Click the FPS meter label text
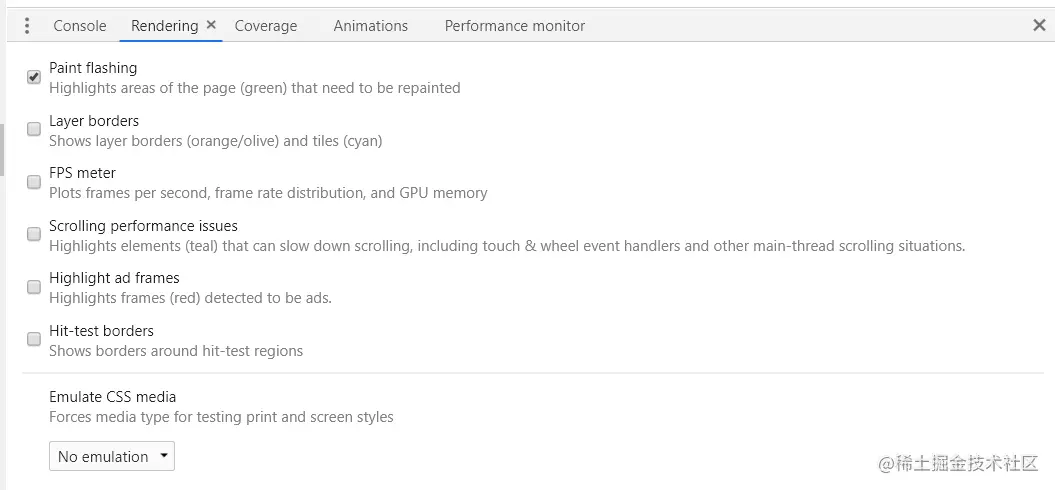1055x490 pixels. coord(82,173)
